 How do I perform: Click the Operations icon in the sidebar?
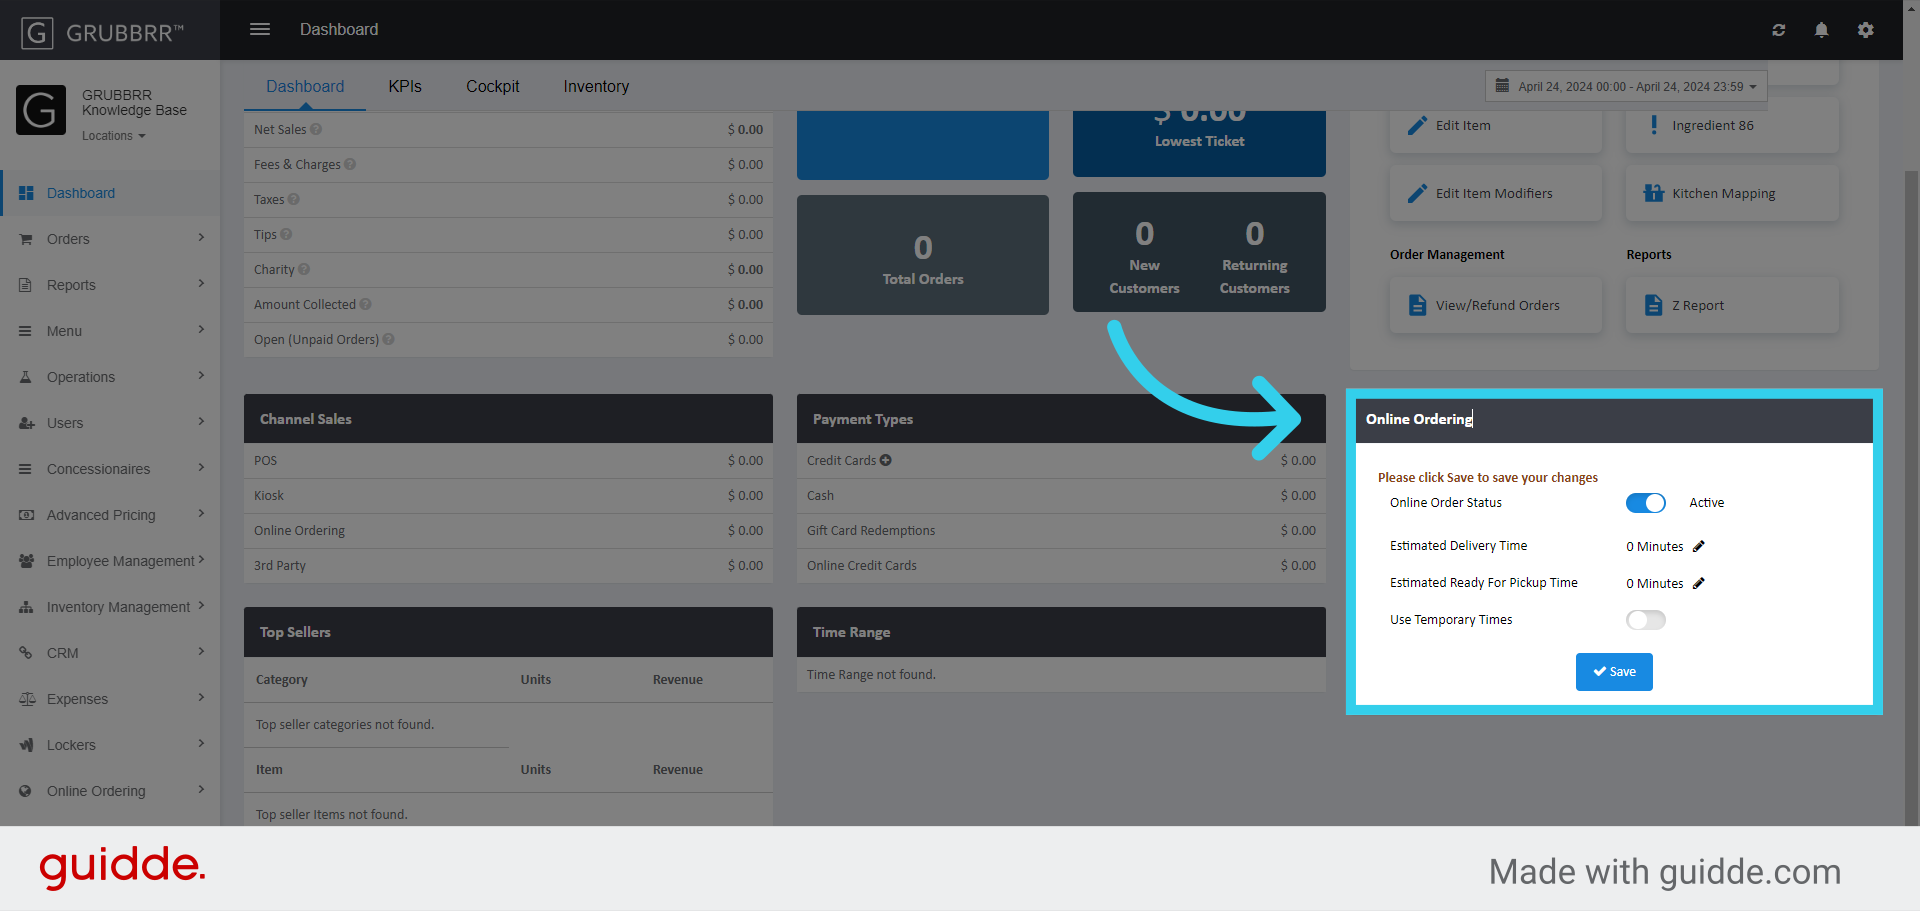(x=26, y=377)
